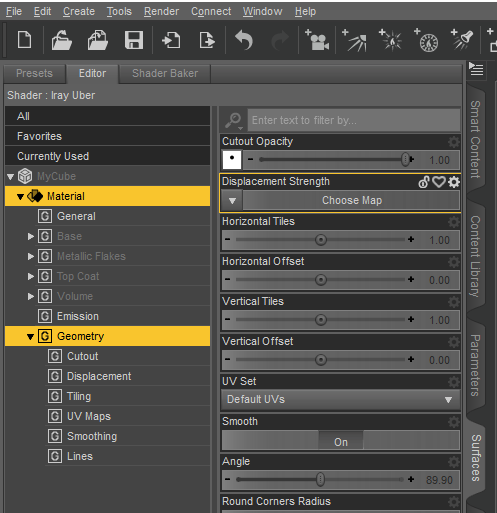The height and width of the screenshot is (513, 497).
Task: Click the Cutout Opacity slider handle
Action: 405,160
